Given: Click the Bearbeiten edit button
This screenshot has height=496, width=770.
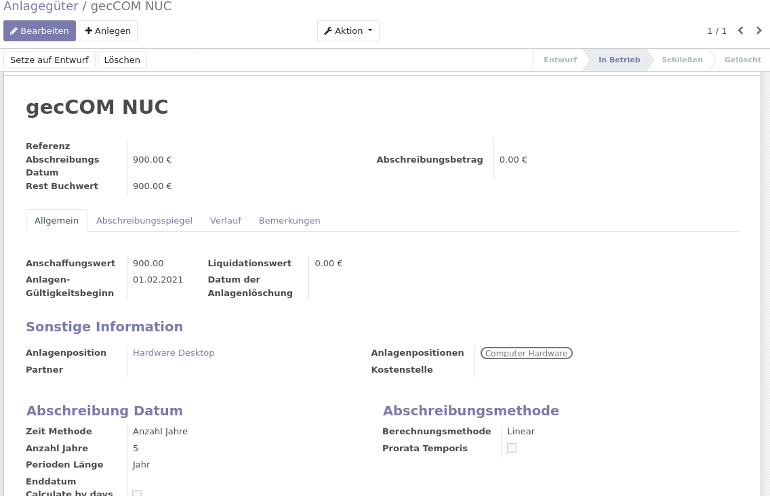Looking at the screenshot, I should 40,31.
